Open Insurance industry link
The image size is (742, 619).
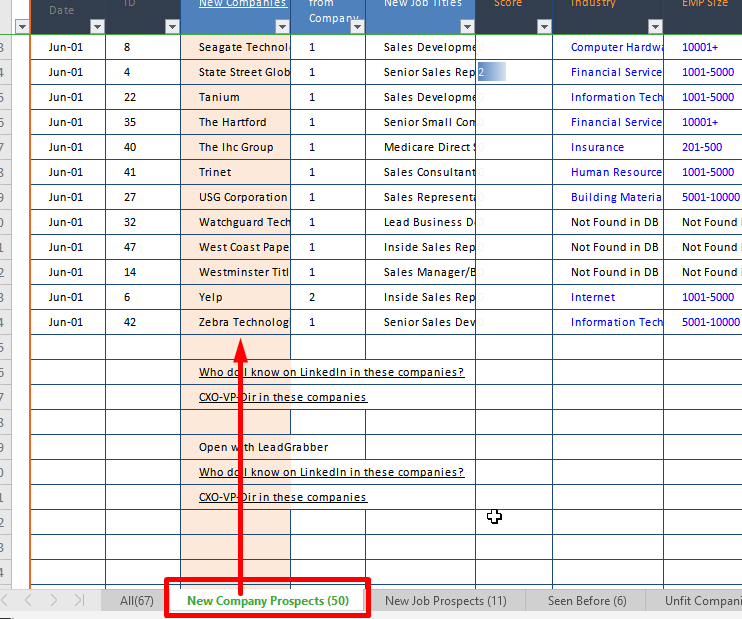pyautogui.click(x=597, y=147)
